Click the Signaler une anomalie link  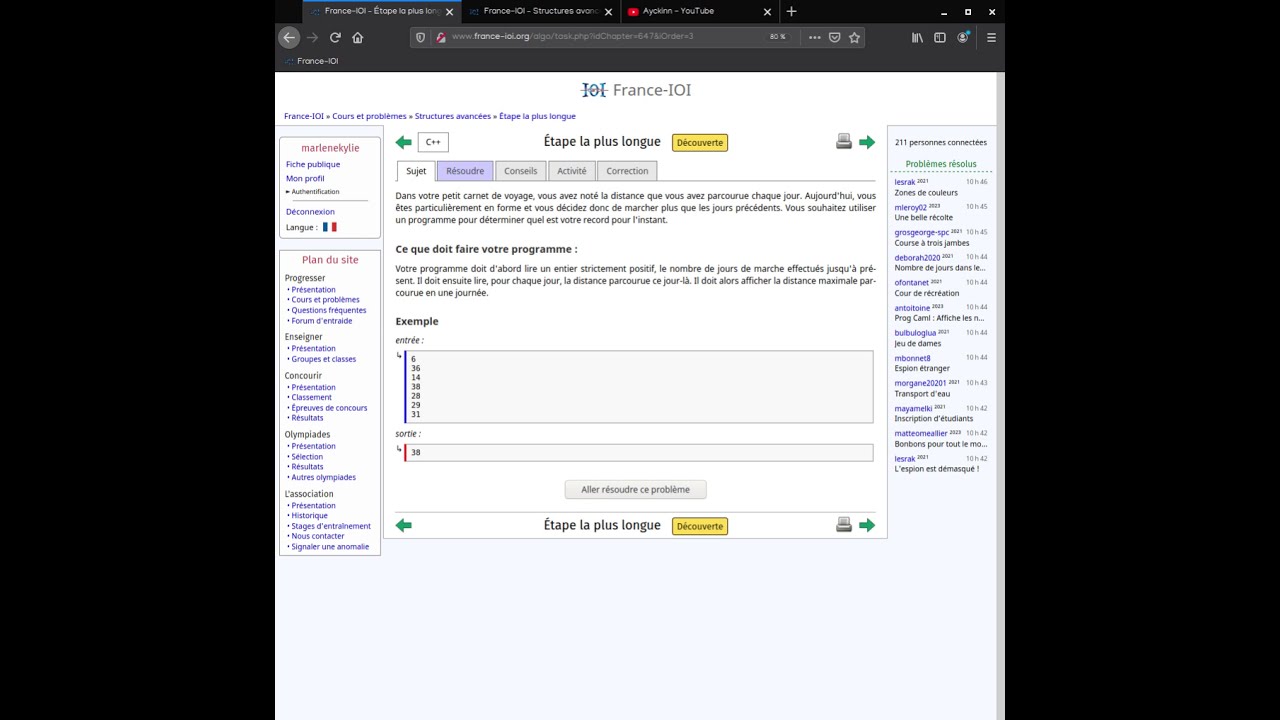click(x=330, y=547)
